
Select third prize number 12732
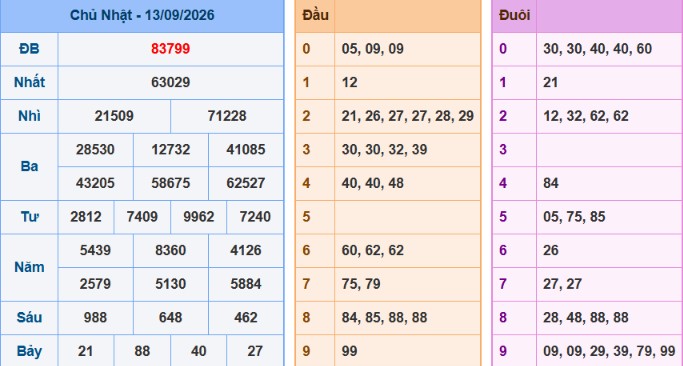click(x=171, y=149)
